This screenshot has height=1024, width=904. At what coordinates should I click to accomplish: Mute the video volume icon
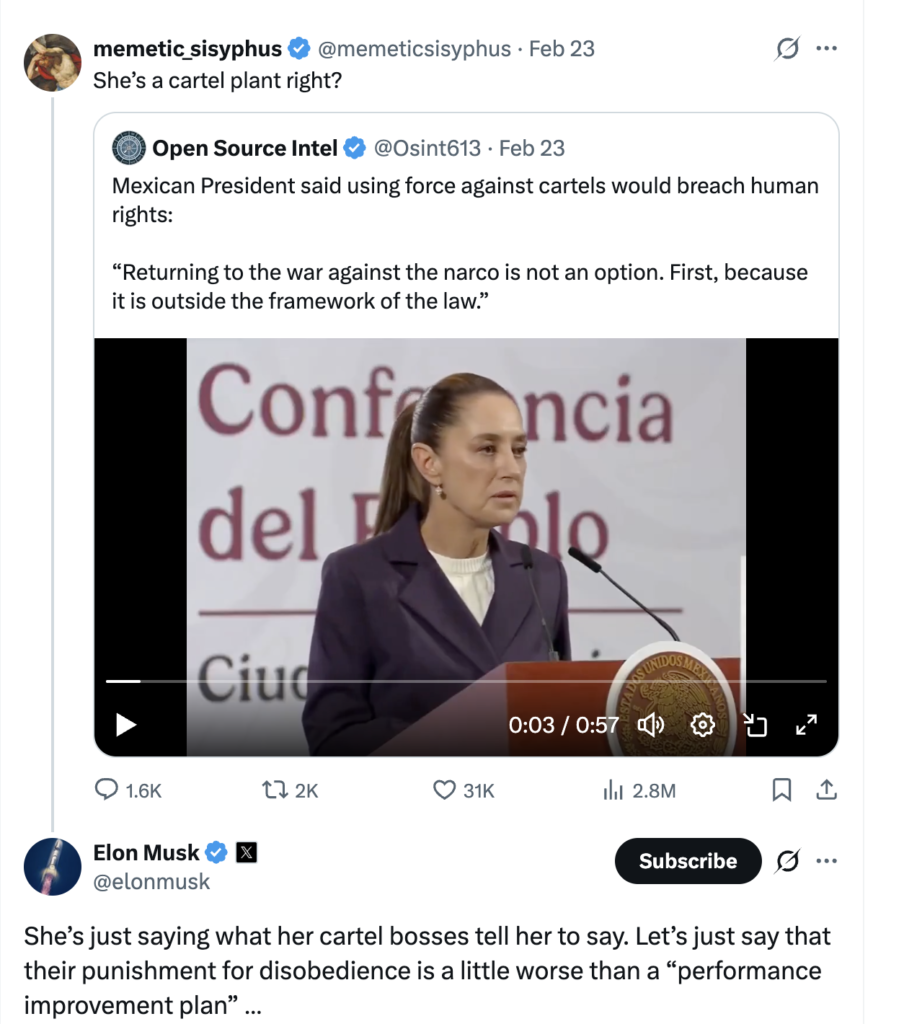click(651, 724)
